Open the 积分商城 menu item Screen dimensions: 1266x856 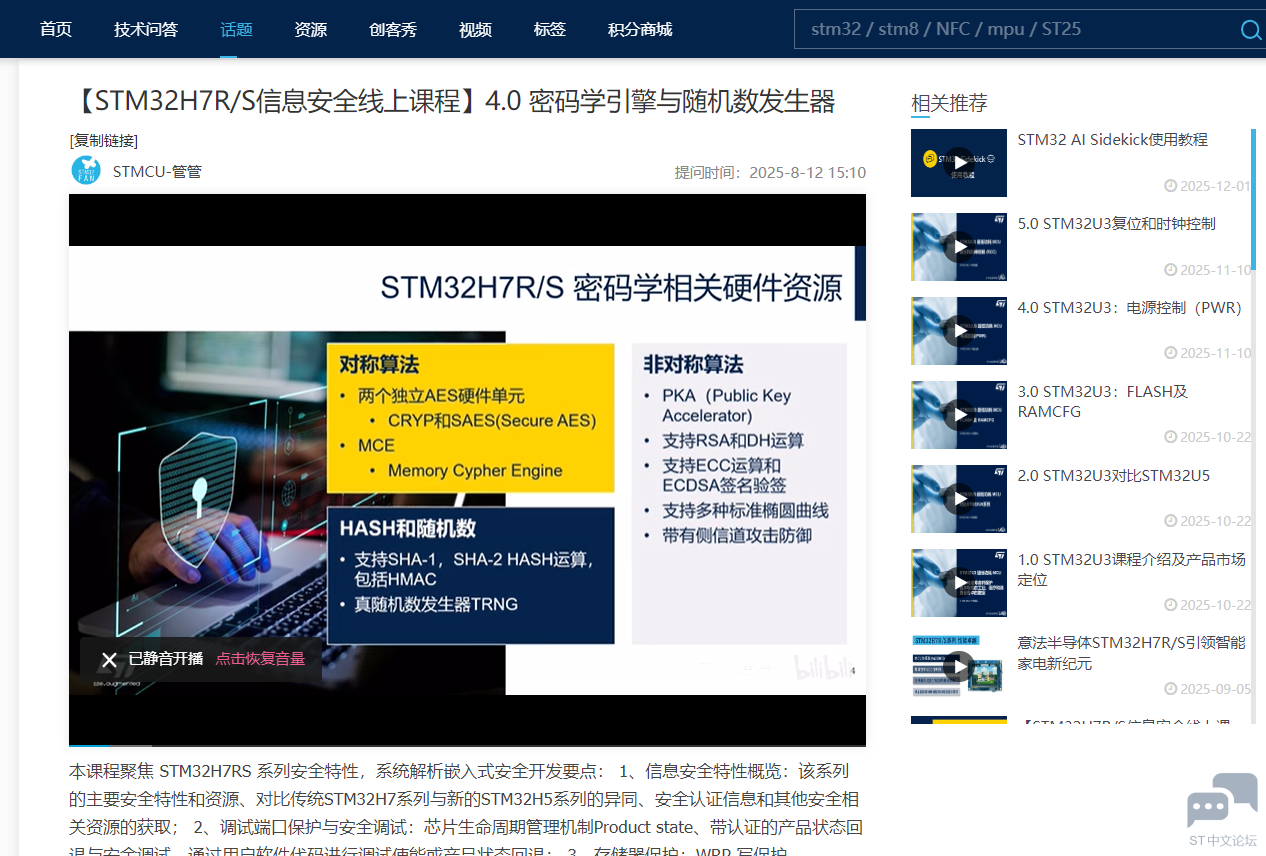click(x=640, y=29)
